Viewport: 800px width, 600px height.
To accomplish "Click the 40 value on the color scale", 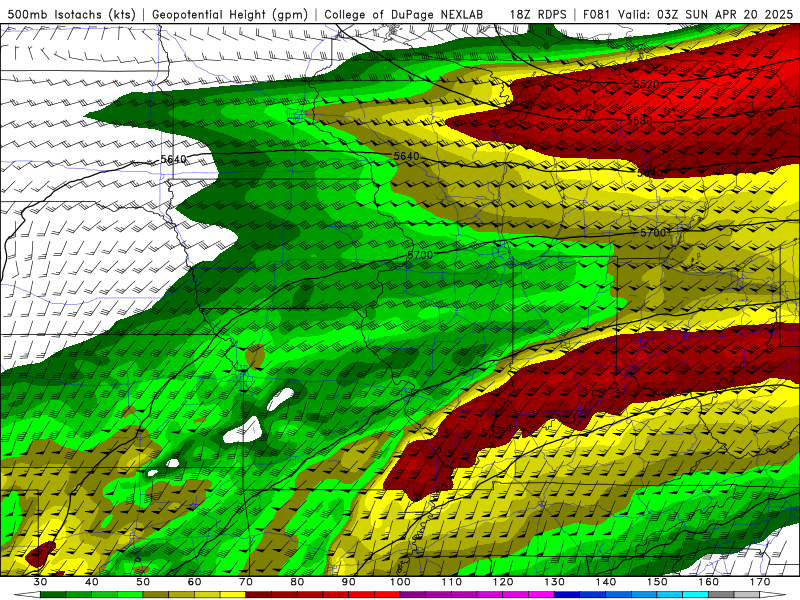I will point(91,582).
